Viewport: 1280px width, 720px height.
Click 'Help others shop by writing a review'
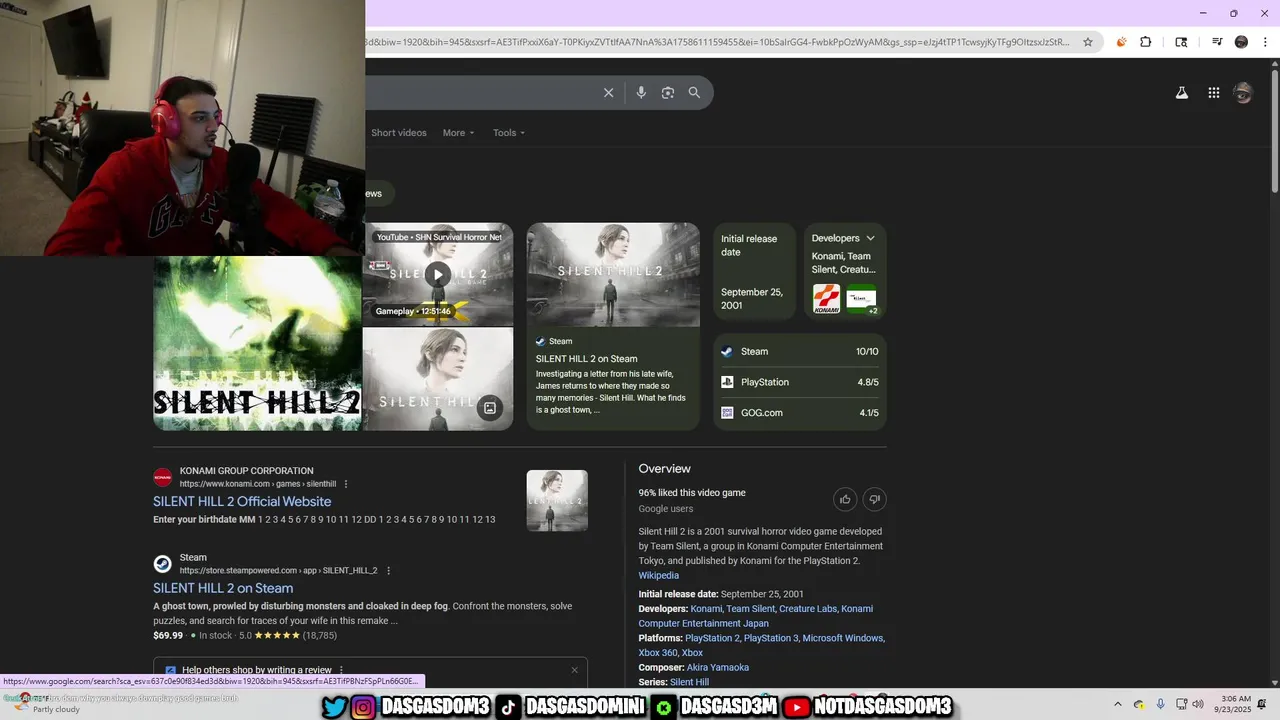[x=257, y=670]
